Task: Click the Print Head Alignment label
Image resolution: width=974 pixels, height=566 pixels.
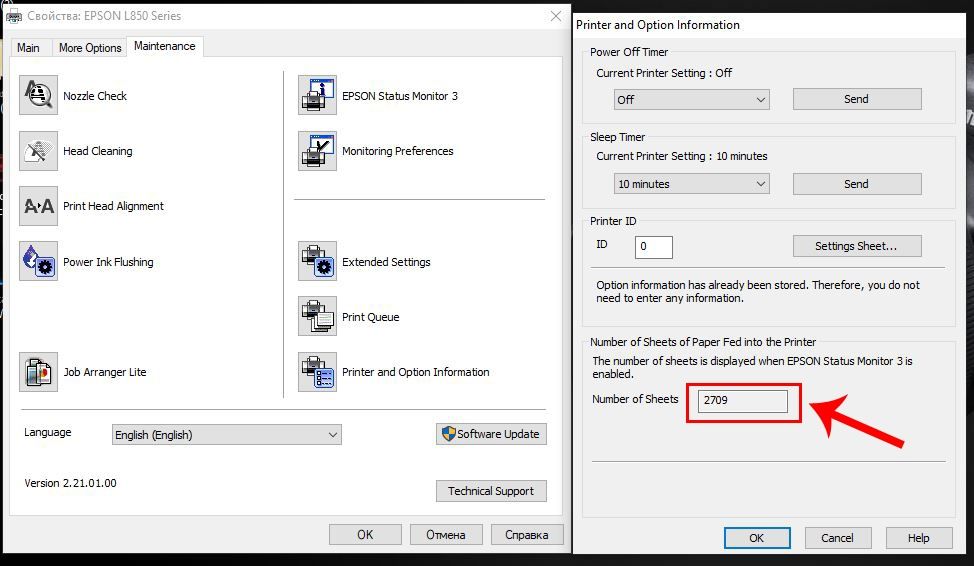Action: tap(113, 206)
